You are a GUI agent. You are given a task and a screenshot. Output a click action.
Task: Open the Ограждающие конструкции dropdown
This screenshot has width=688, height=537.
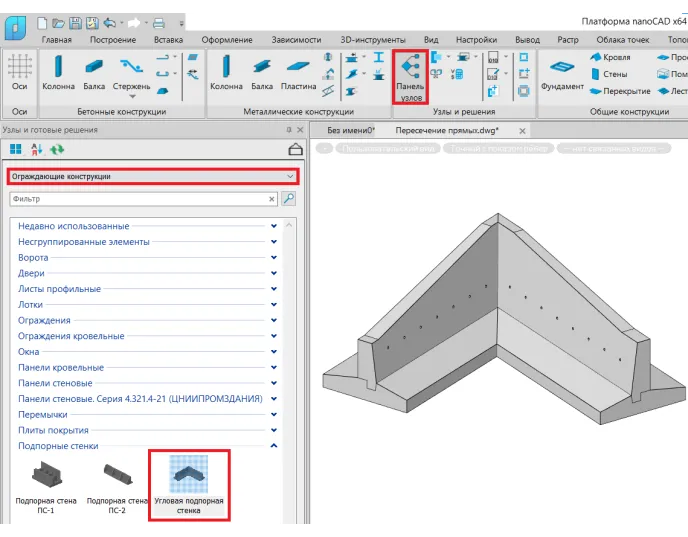[x=153, y=176]
